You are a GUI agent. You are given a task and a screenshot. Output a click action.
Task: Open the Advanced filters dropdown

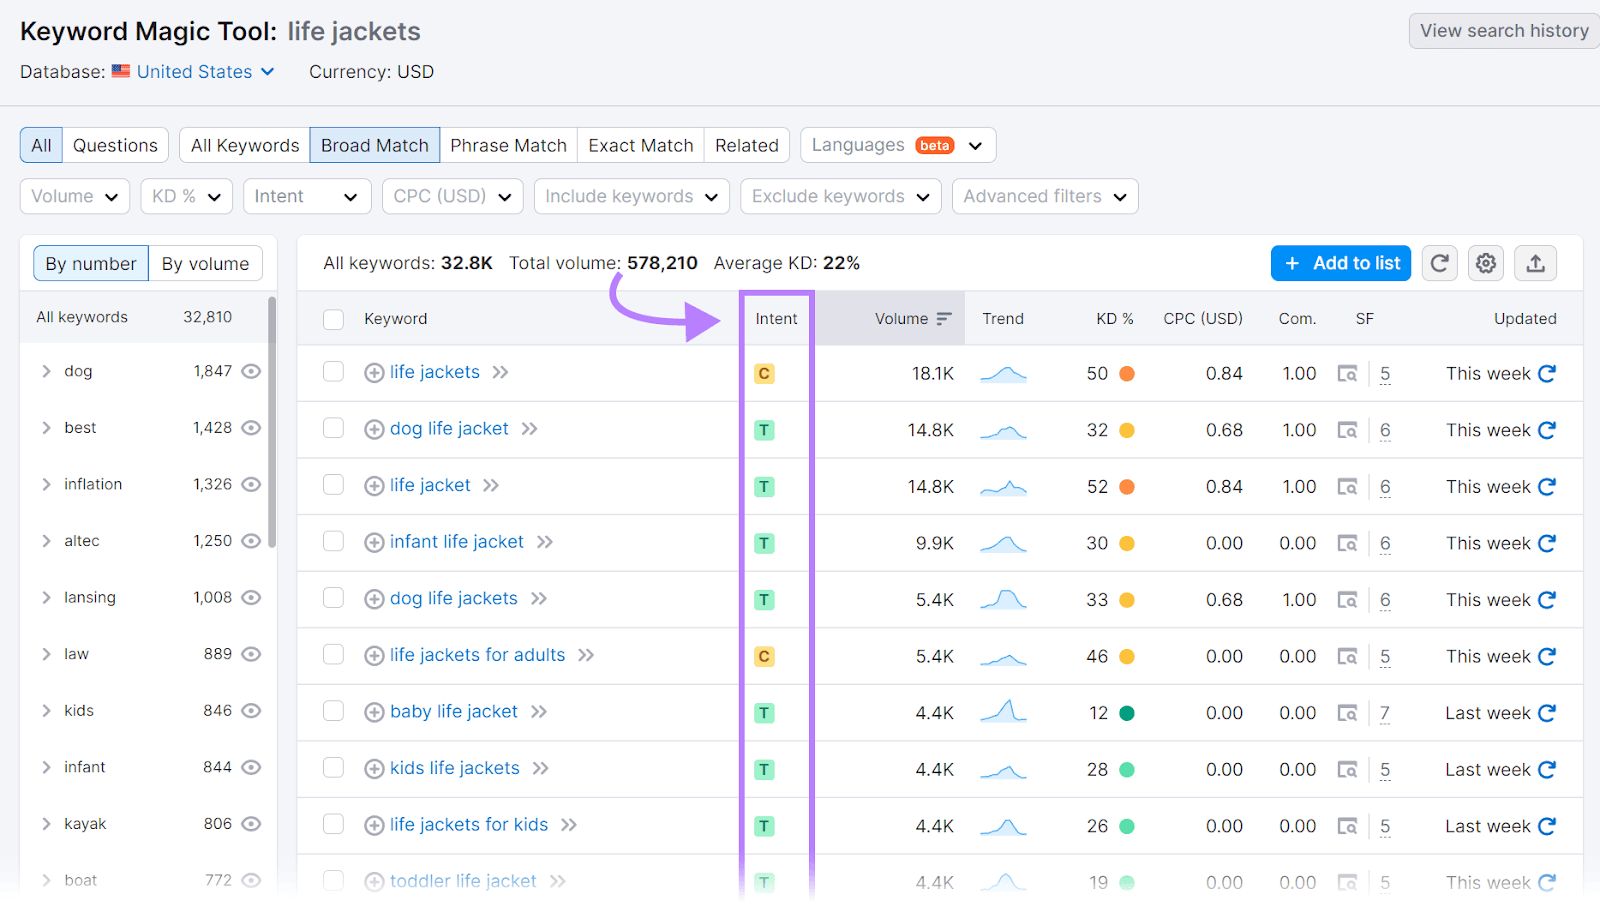pyautogui.click(x=1044, y=196)
